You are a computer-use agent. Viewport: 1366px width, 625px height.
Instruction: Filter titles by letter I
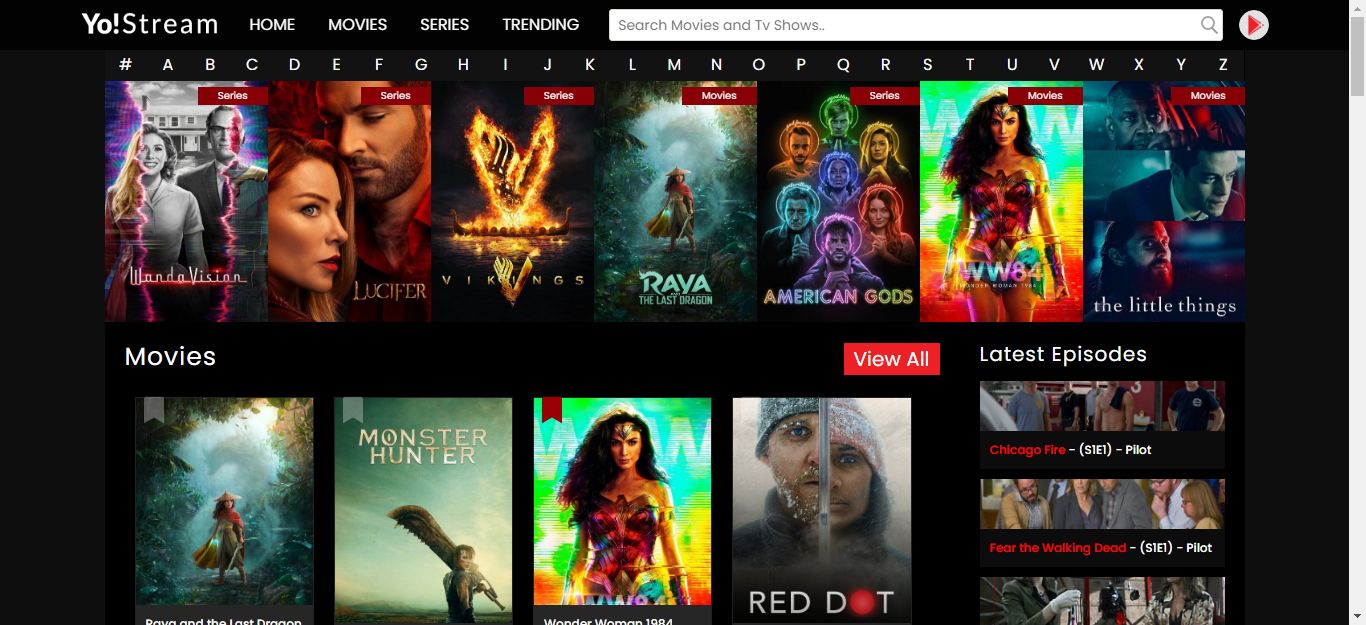pyautogui.click(x=505, y=64)
